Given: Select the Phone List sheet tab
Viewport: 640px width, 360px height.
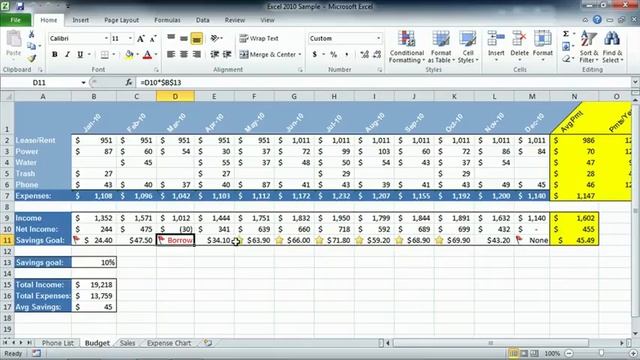Looking at the screenshot, I should (x=58, y=343).
